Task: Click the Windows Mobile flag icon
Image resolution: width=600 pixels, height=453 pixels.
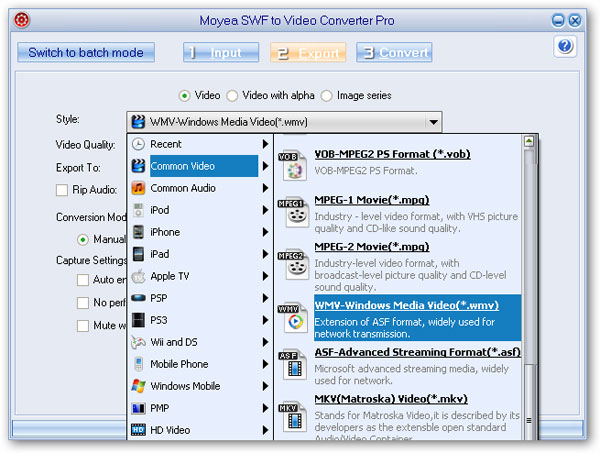Action: (138, 386)
